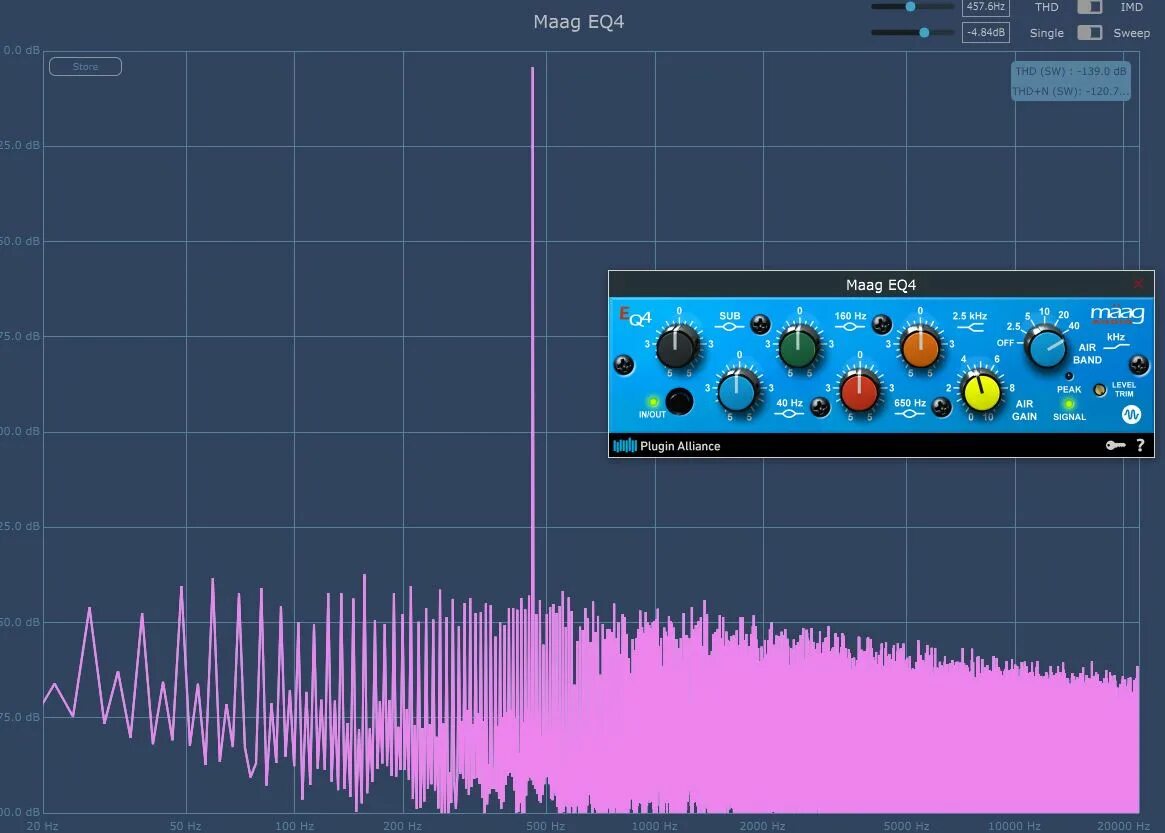Click the 500 Hz axis label
This screenshot has height=833, width=1165.
point(546,826)
